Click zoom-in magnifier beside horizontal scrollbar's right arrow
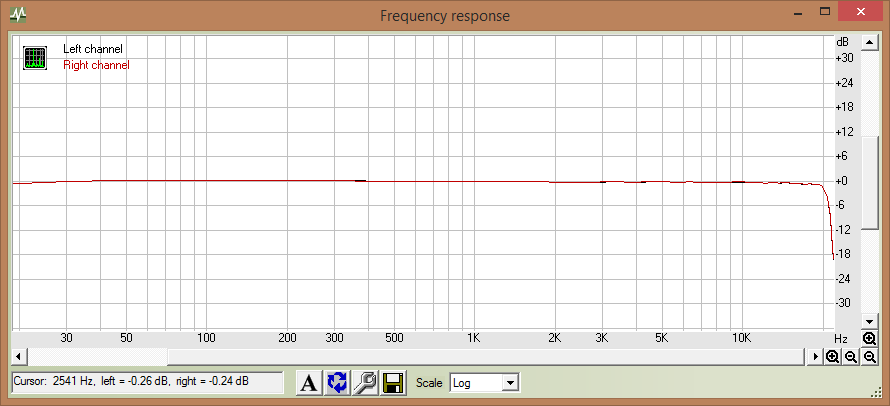Image resolution: width=890 pixels, height=406 pixels. click(x=832, y=357)
